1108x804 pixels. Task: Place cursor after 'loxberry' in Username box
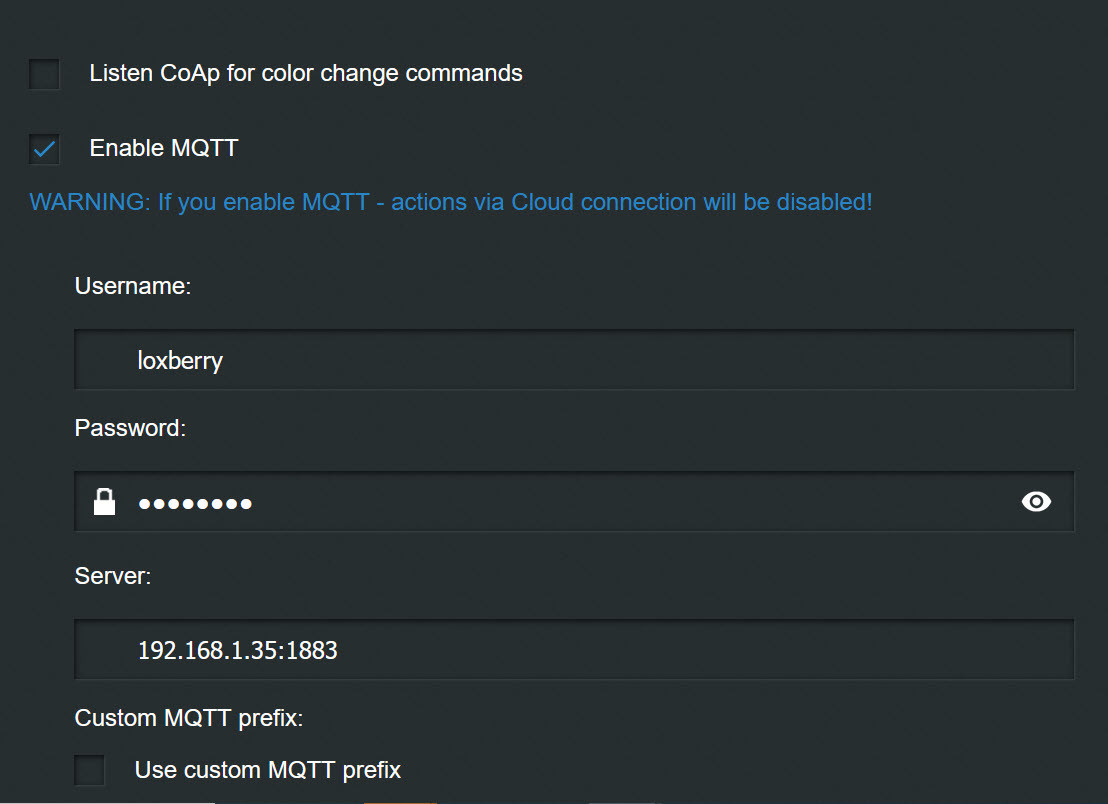[225, 360]
